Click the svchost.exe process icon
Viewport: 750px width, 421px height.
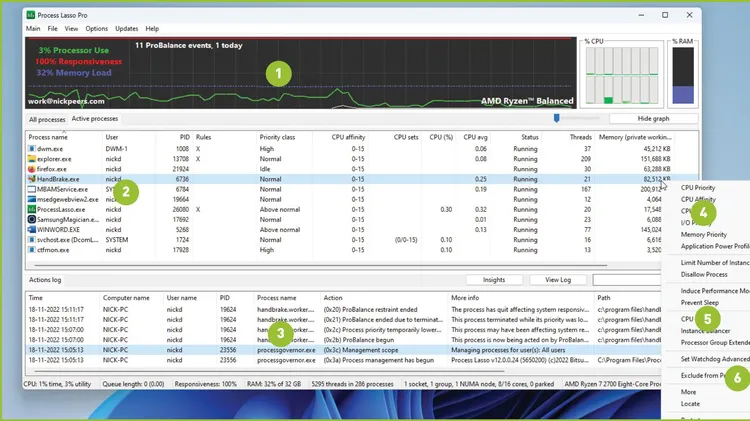point(32,240)
